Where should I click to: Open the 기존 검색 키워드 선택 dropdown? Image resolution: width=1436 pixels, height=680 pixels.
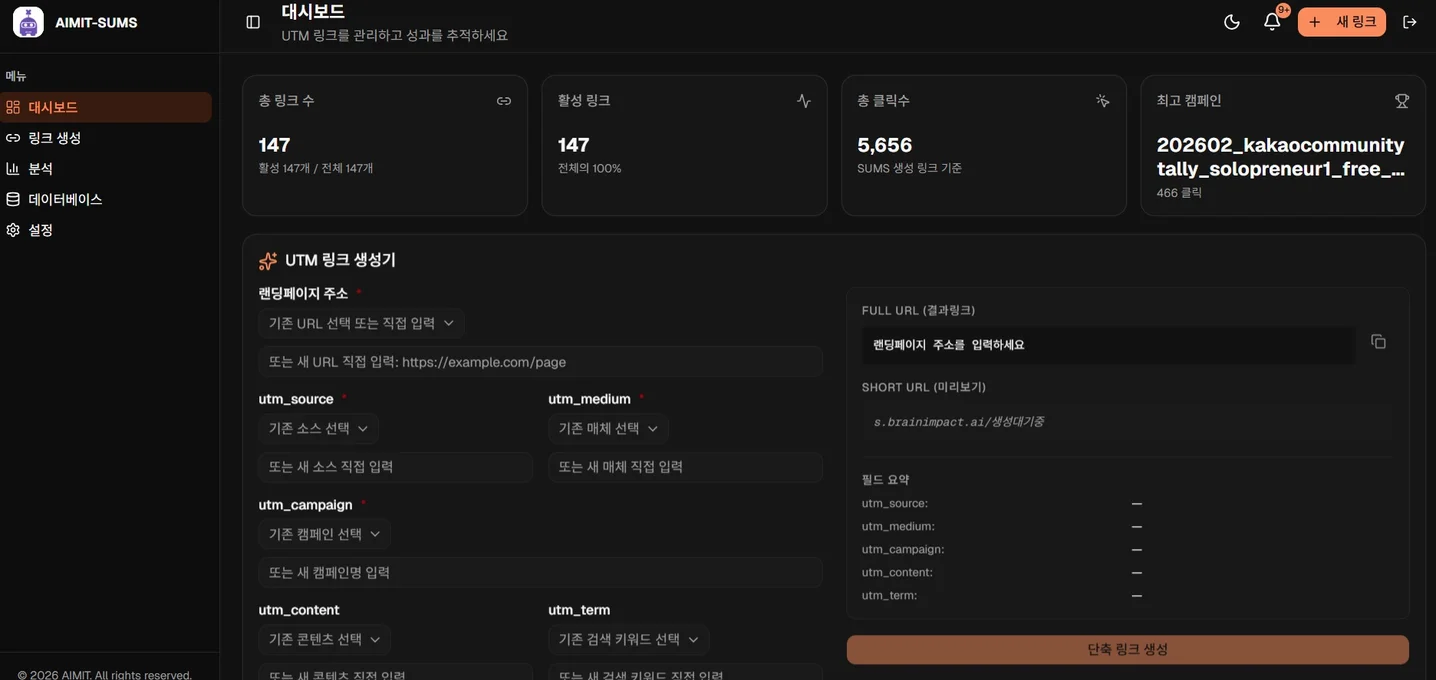(x=629, y=639)
